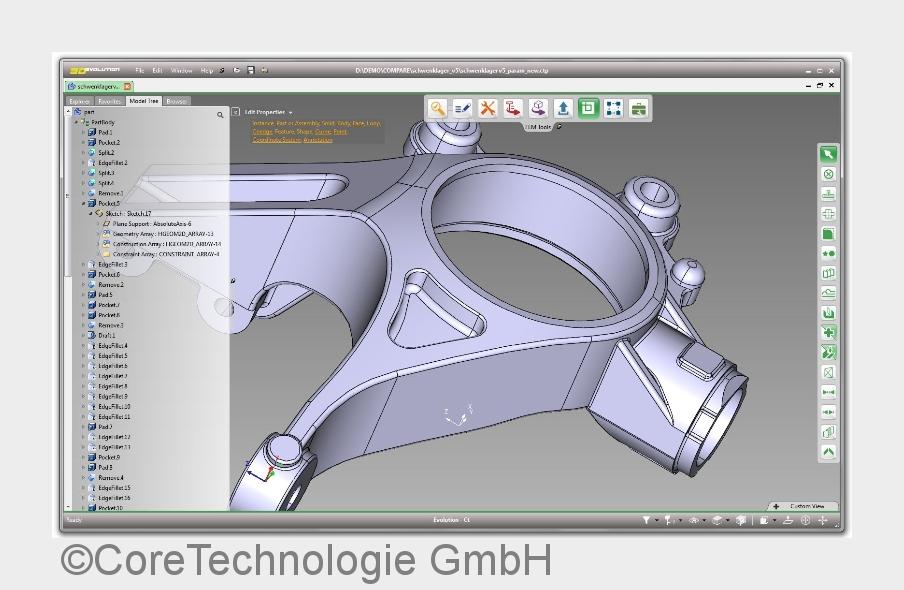Collapse the Pocket.5 tree node

(x=83, y=203)
